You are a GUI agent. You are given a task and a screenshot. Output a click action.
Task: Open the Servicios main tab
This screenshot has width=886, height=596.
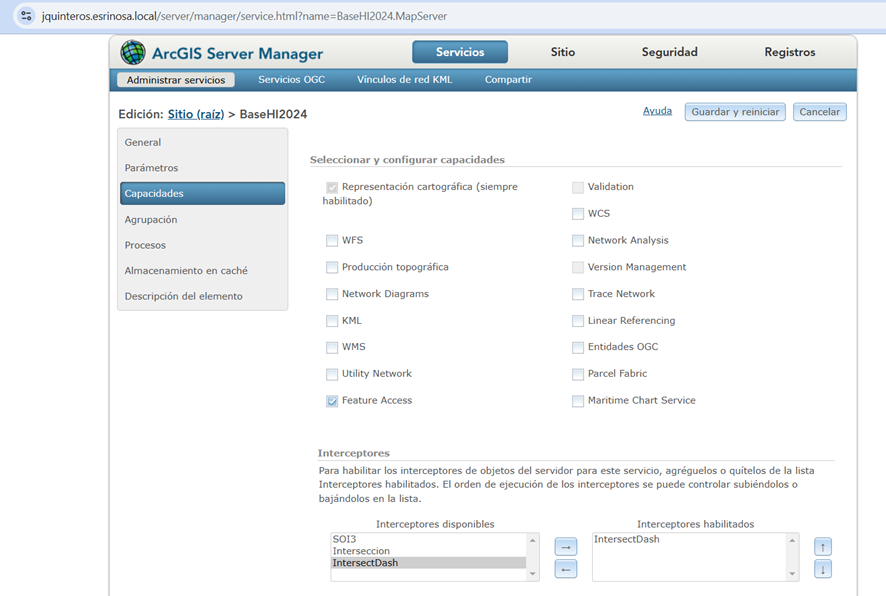tap(460, 52)
